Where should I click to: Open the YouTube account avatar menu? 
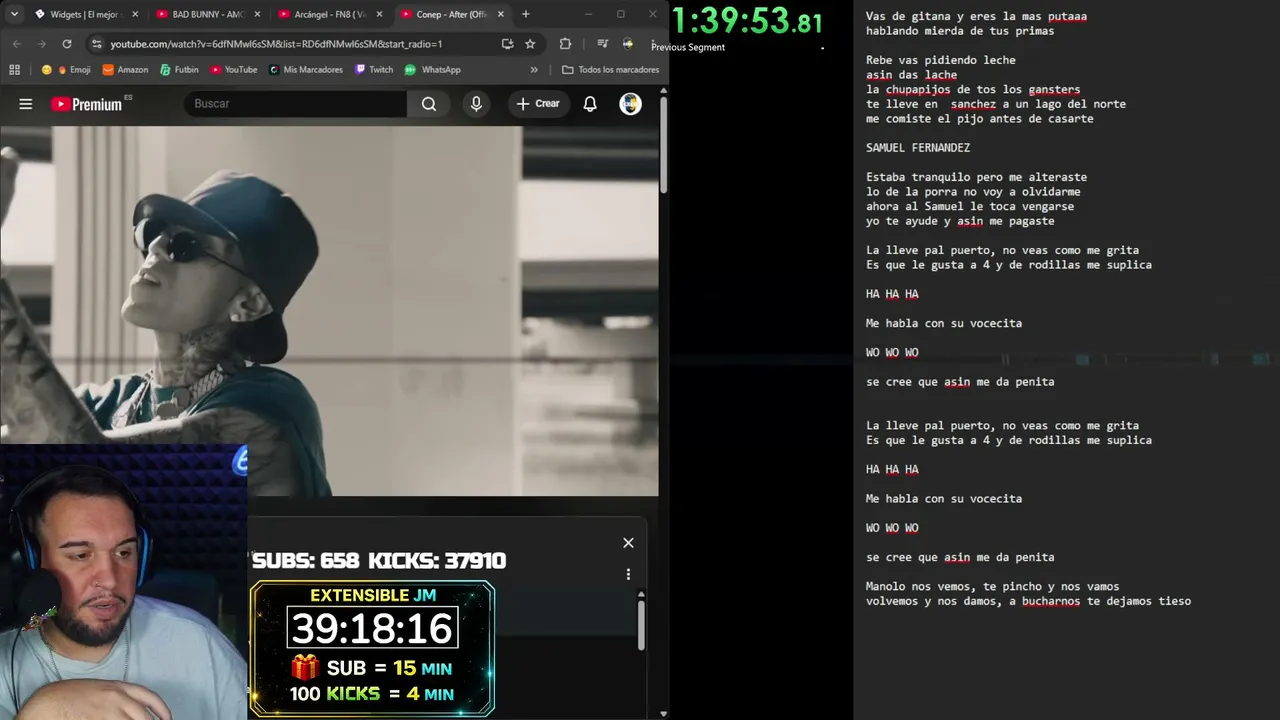630,104
